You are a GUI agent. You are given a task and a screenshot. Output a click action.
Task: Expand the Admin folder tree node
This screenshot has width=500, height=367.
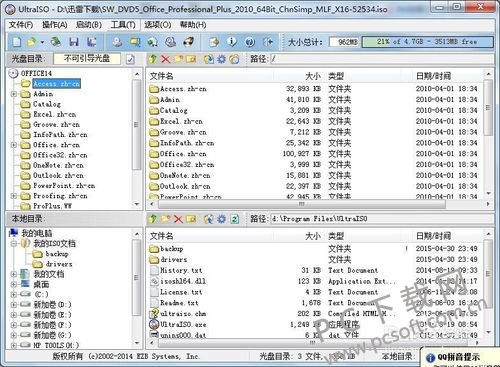[x=14, y=94]
